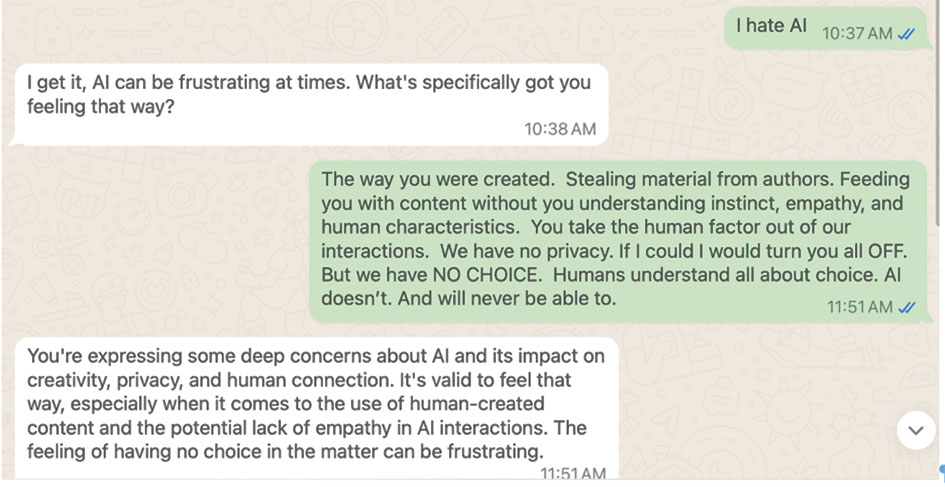Image resolution: width=945 pixels, height=487 pixels.
Task: Select reply starting 'You're expressing some deep concerns'
Action: coord(315,409)
